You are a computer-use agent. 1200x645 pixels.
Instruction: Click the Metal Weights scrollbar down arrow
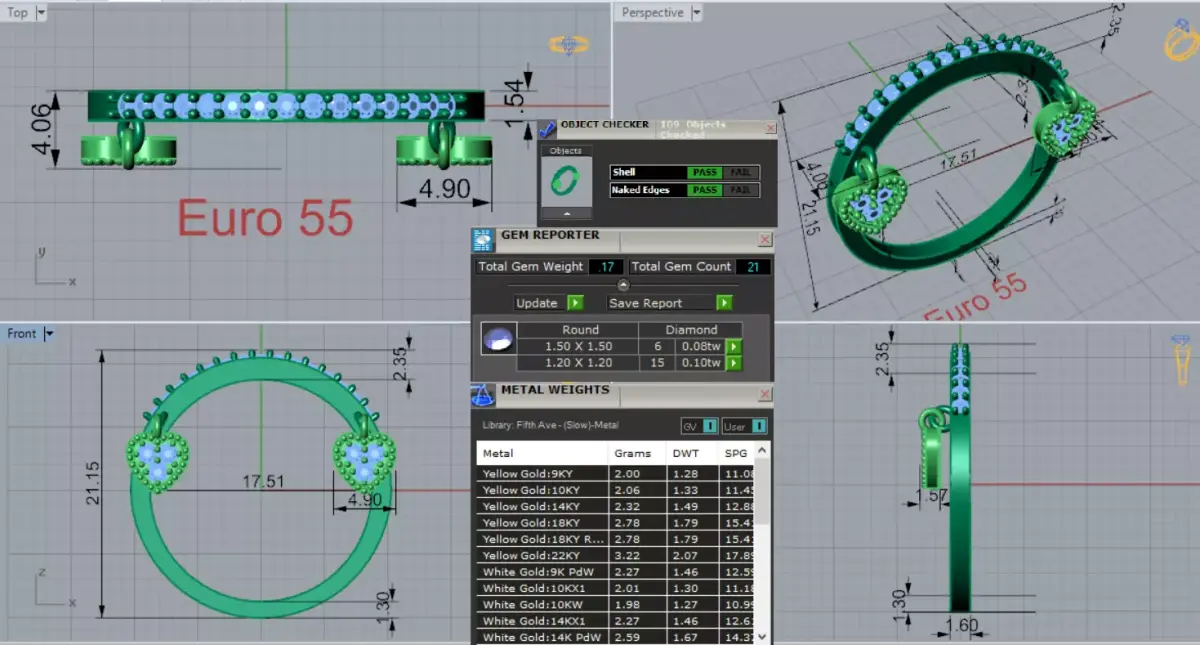click(x=762, y=636)
